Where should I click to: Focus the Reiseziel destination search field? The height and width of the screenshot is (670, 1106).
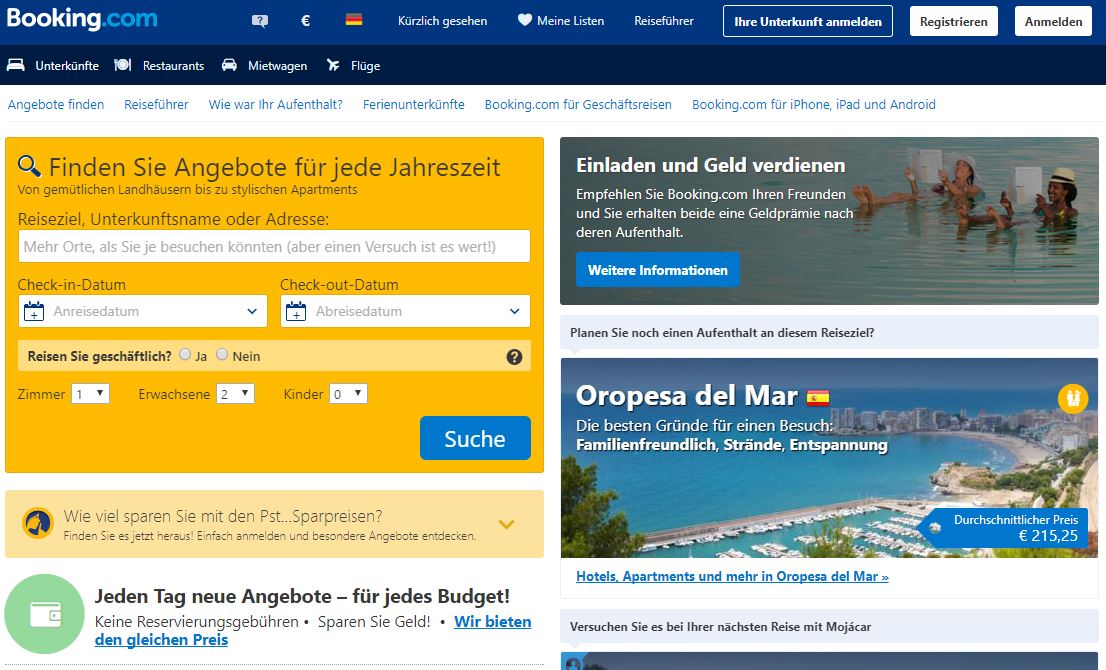coord(274,246)
